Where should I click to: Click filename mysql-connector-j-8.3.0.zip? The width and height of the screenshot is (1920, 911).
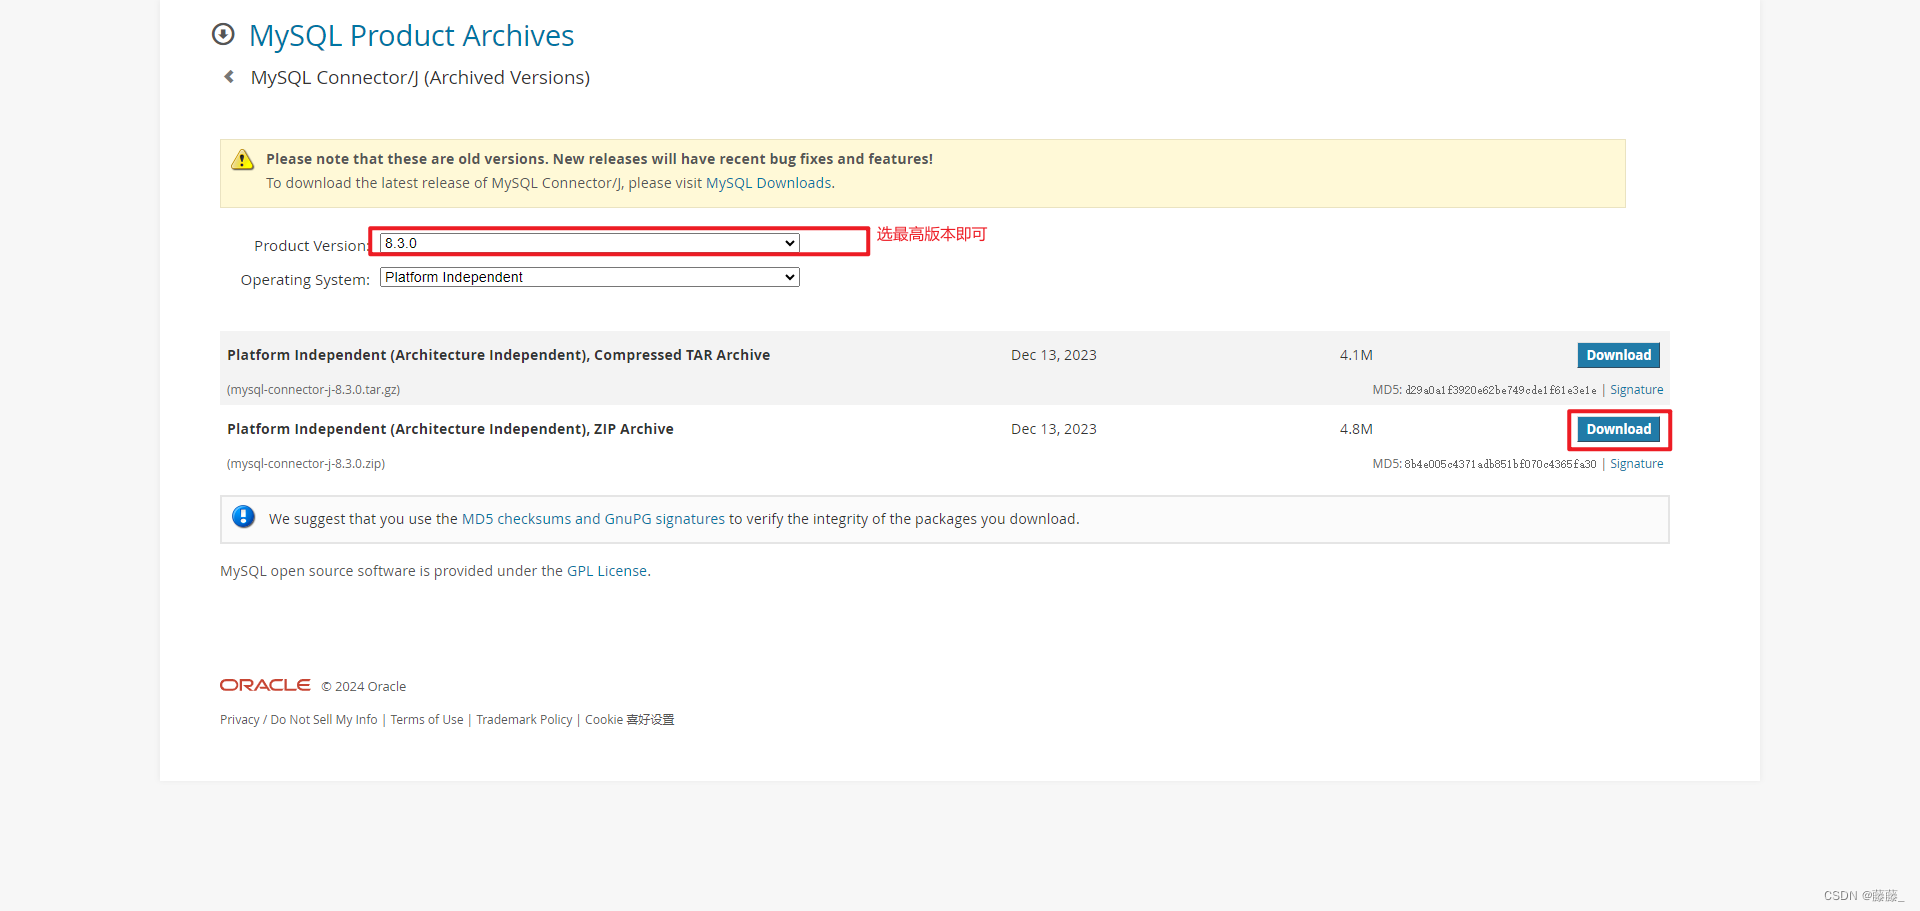click(x=306, y=464)
